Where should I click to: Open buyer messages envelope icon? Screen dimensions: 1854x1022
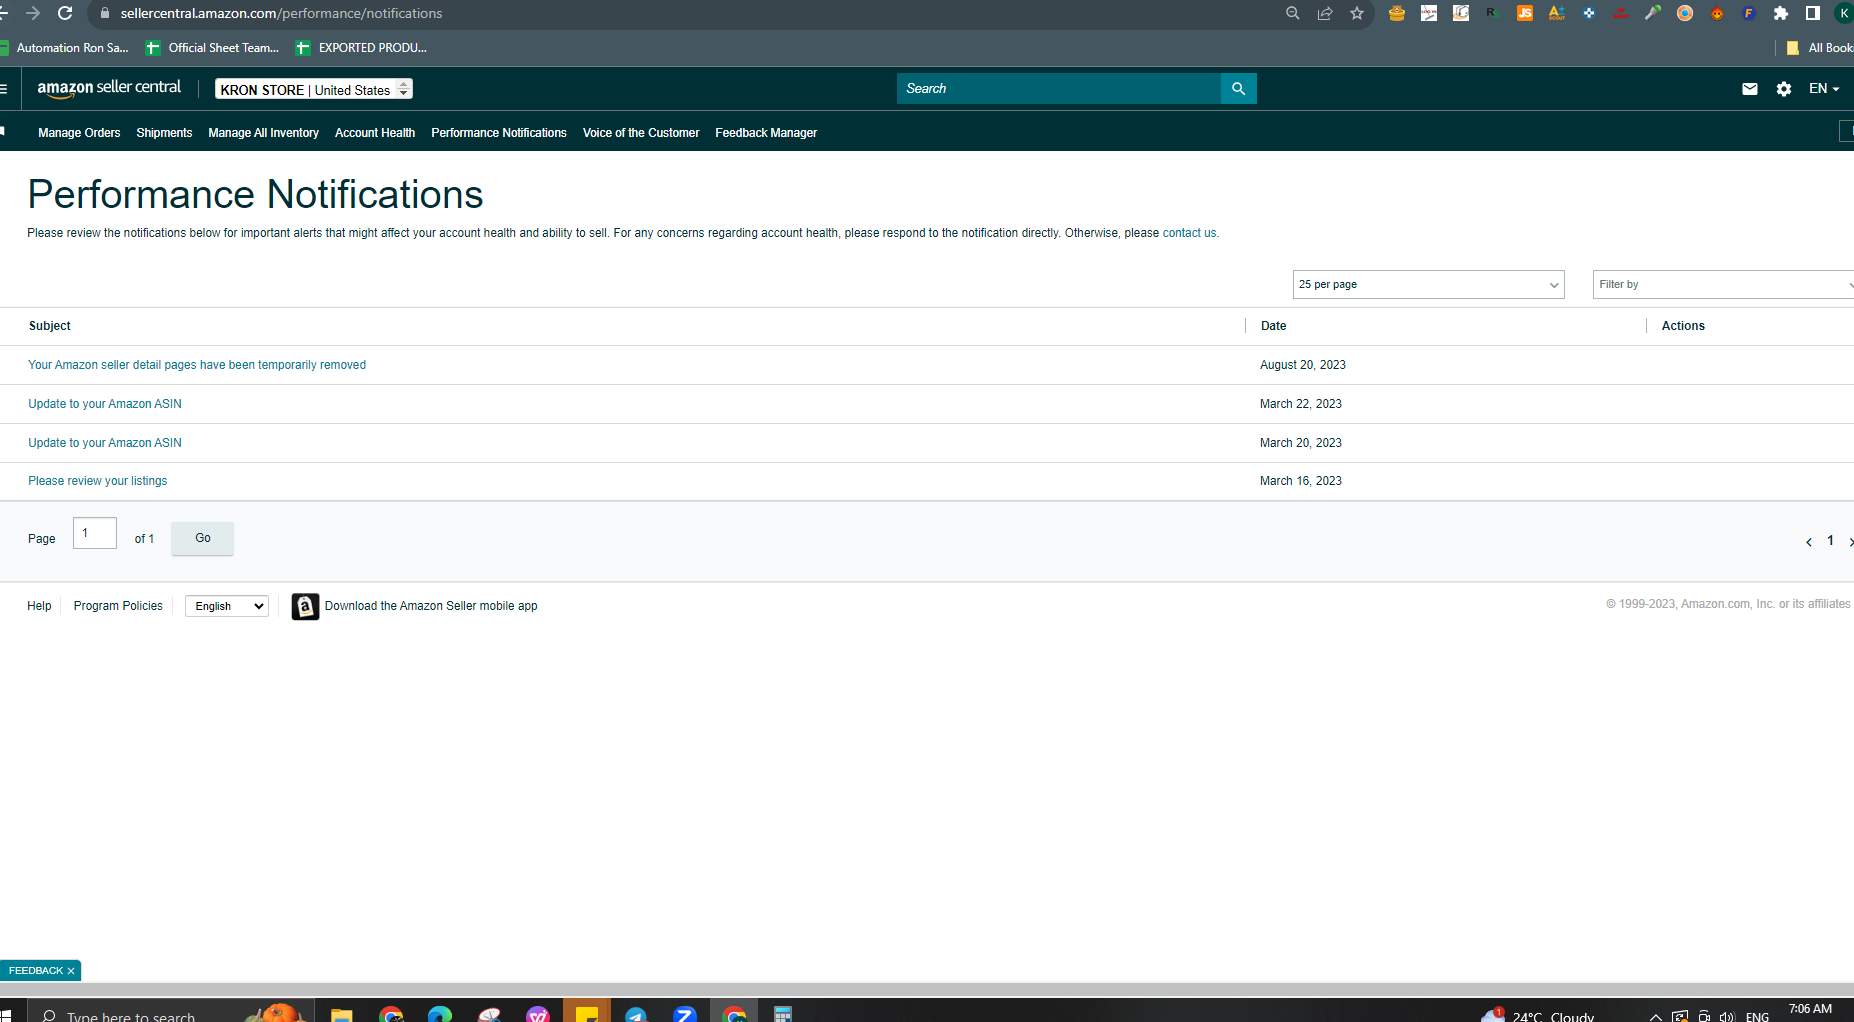click(x=1750, y=89)
